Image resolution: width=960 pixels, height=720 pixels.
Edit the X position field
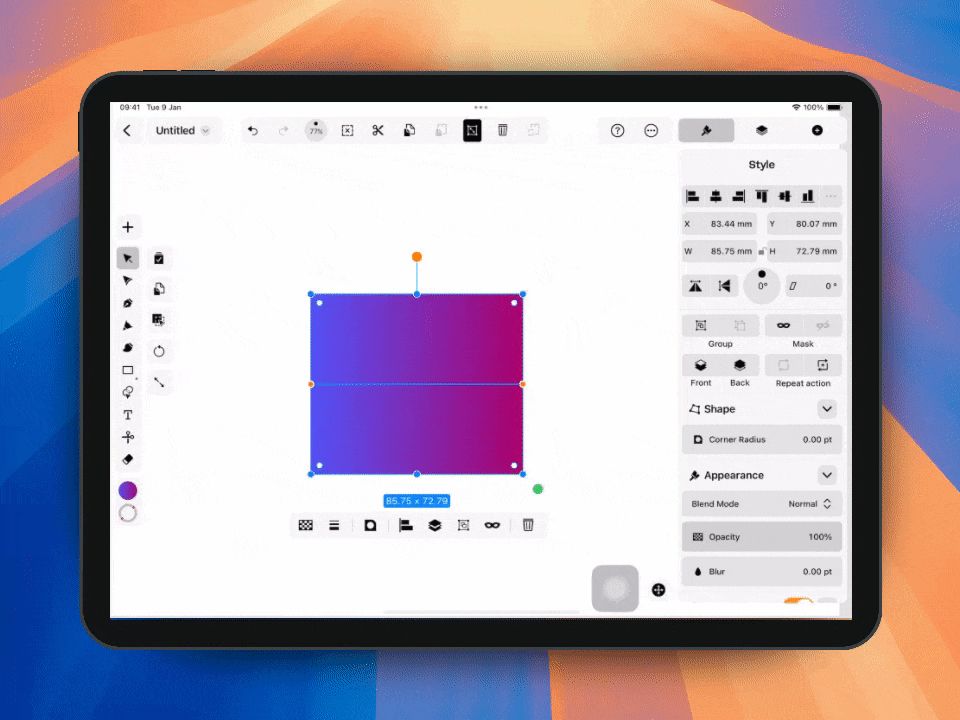point(719,224)
